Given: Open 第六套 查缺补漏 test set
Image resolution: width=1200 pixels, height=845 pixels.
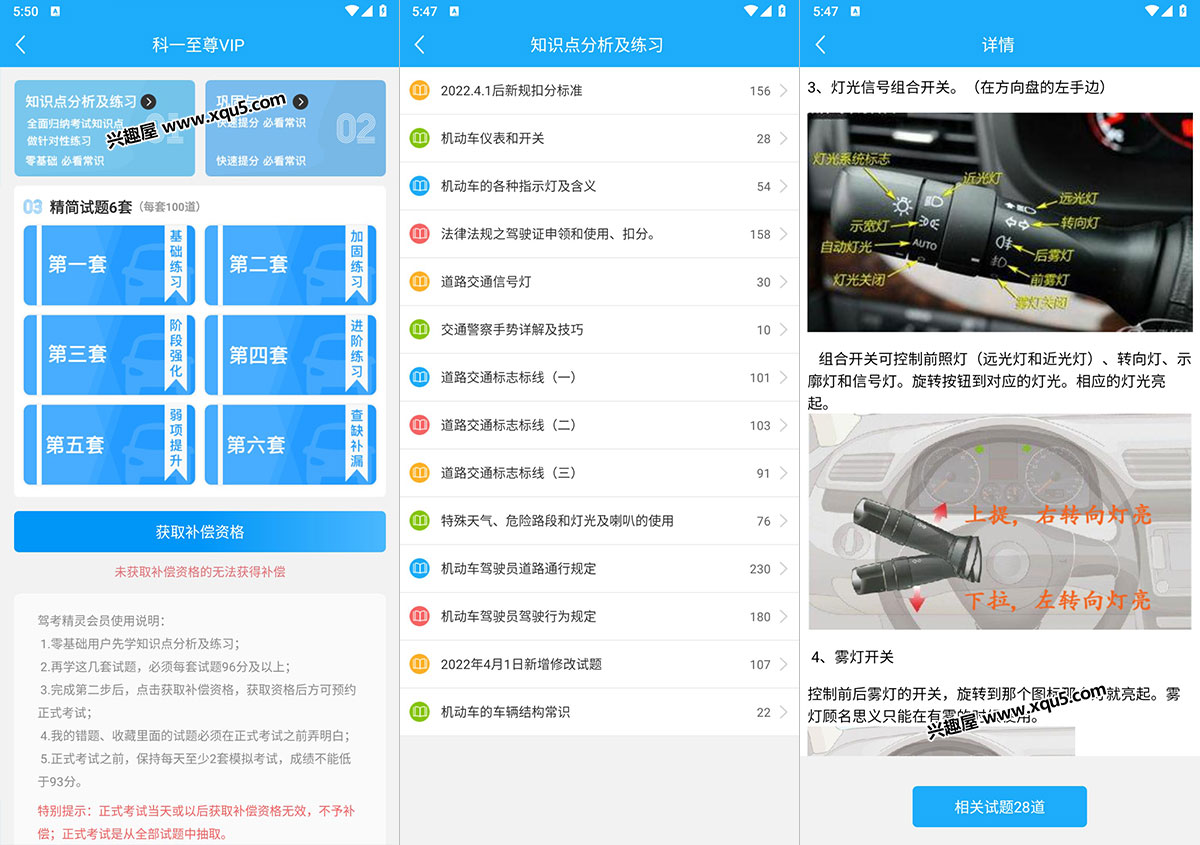Looking at the screenshot, I should pos(290,445).
